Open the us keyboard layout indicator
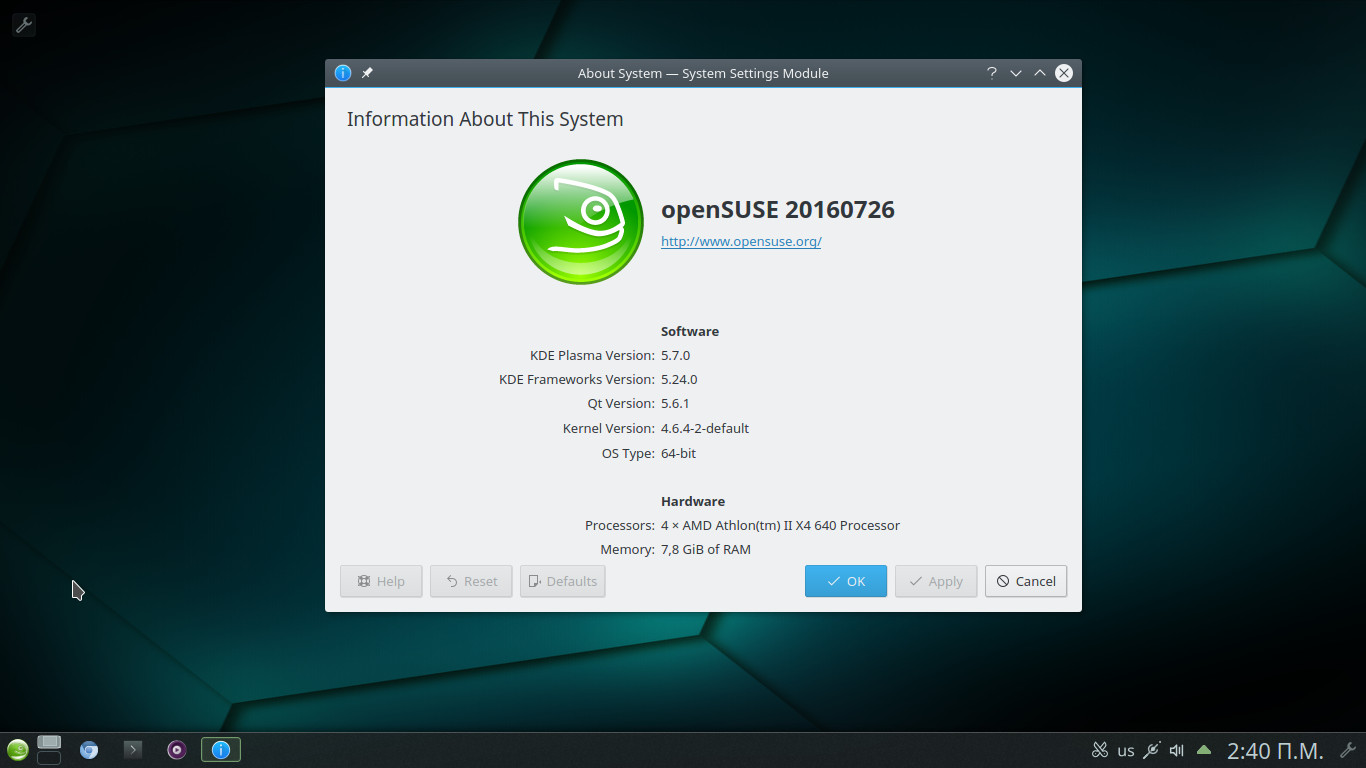This screenshot has height=768, width=1366. tap(1126, 751)
